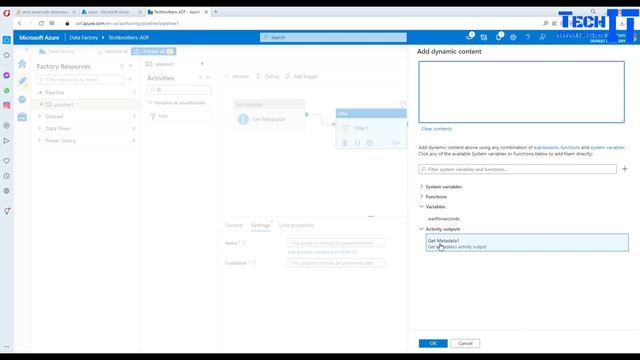This screenshot has height=360, width=640.
Task: Open the Settings tab in activity properties
Action: [x=260, y=225]
